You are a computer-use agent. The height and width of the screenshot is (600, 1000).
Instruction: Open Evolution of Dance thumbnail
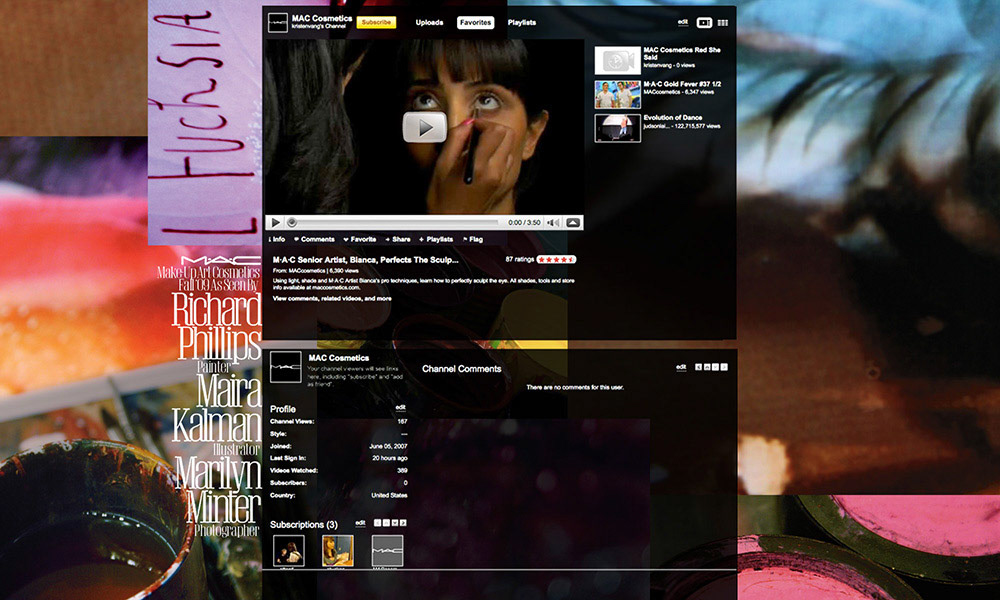617,128
